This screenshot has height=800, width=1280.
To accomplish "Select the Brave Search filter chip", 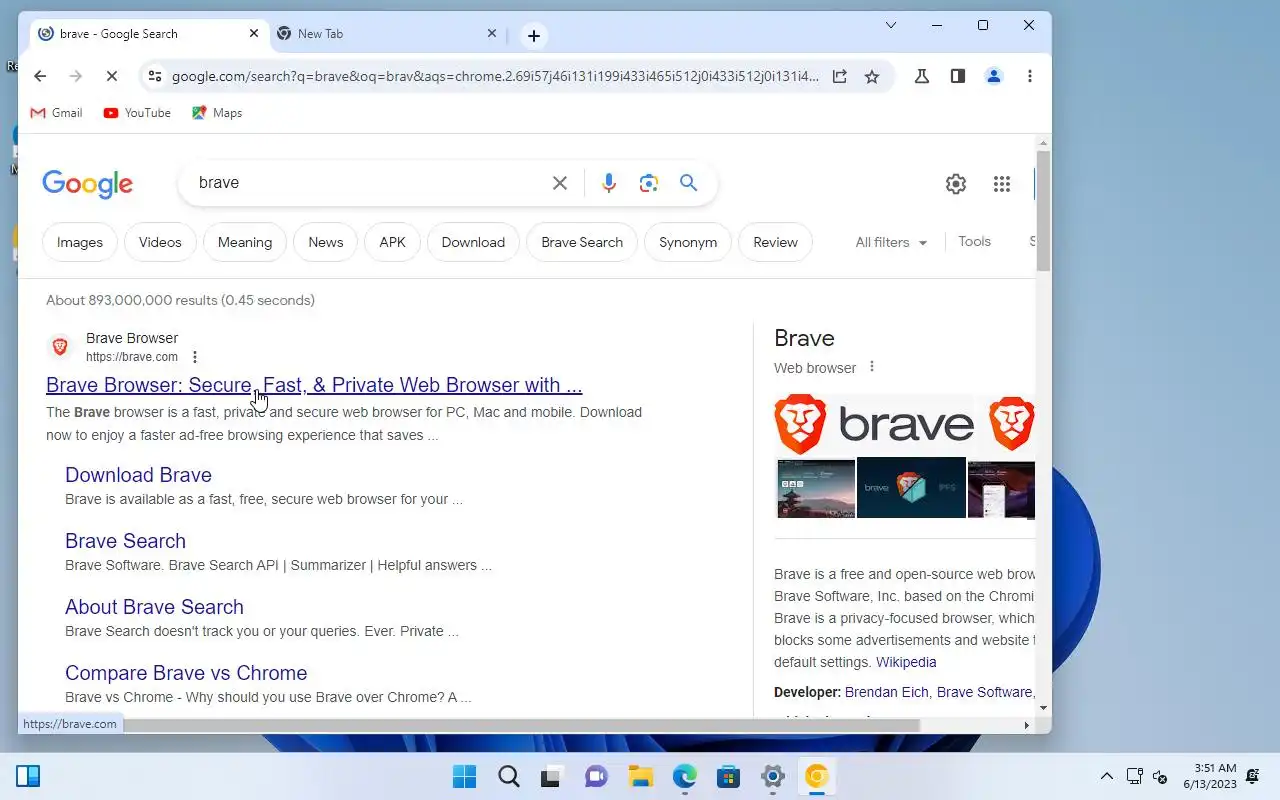I will click(x=582, y=242).
